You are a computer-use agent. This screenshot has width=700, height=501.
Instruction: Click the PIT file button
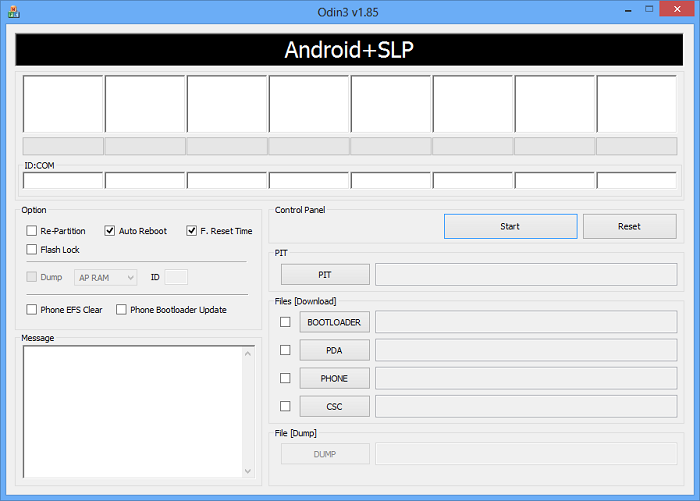[325, 275]
